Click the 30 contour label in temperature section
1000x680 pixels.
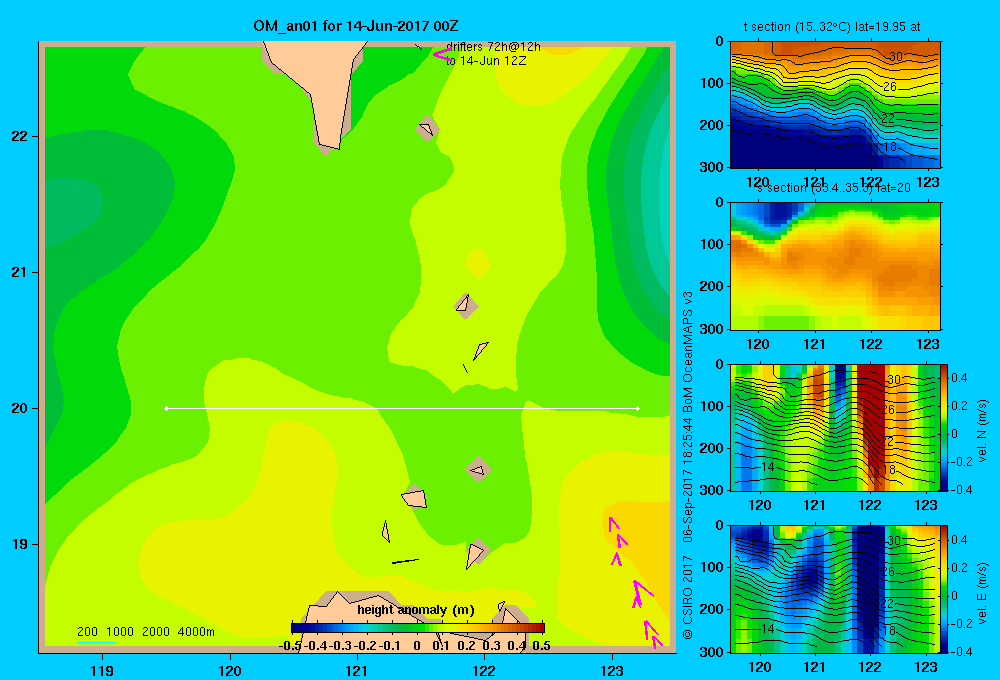(x=896, y=57)
